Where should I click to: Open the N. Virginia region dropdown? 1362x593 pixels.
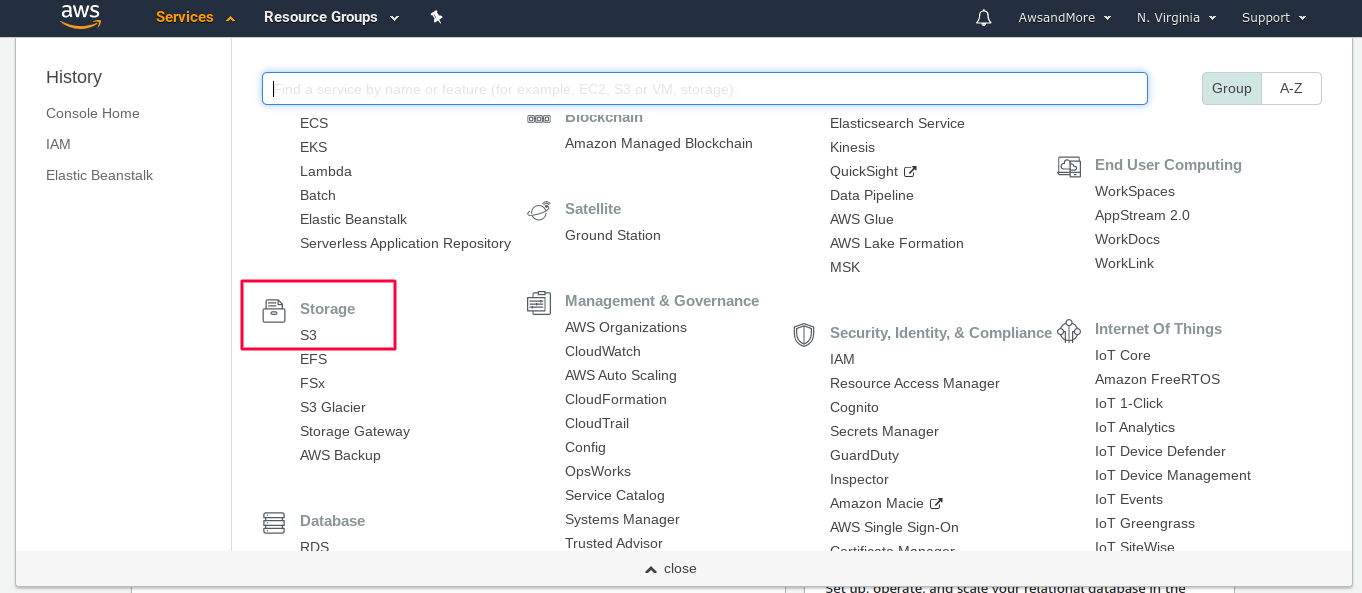pos(1176,18)
